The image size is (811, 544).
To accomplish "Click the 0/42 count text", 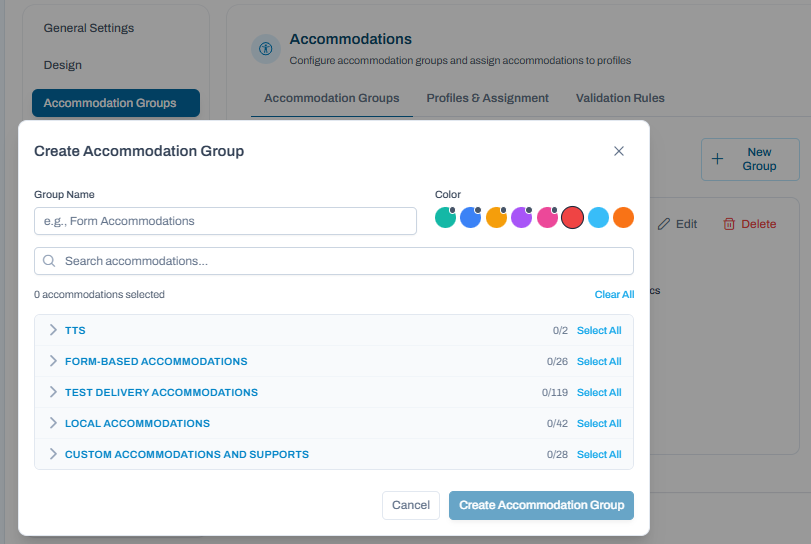I will pyautogui.click(x=557, y=424).
